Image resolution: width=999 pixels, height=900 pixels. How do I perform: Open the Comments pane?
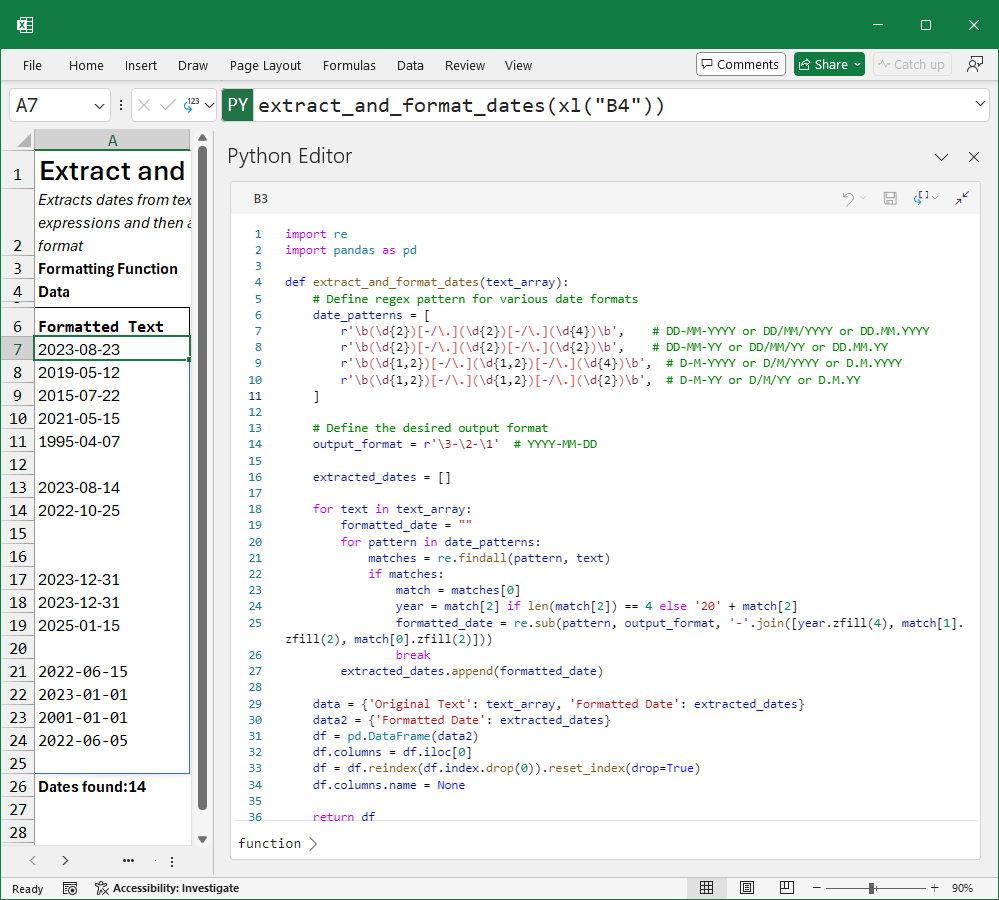click(740, 63)
